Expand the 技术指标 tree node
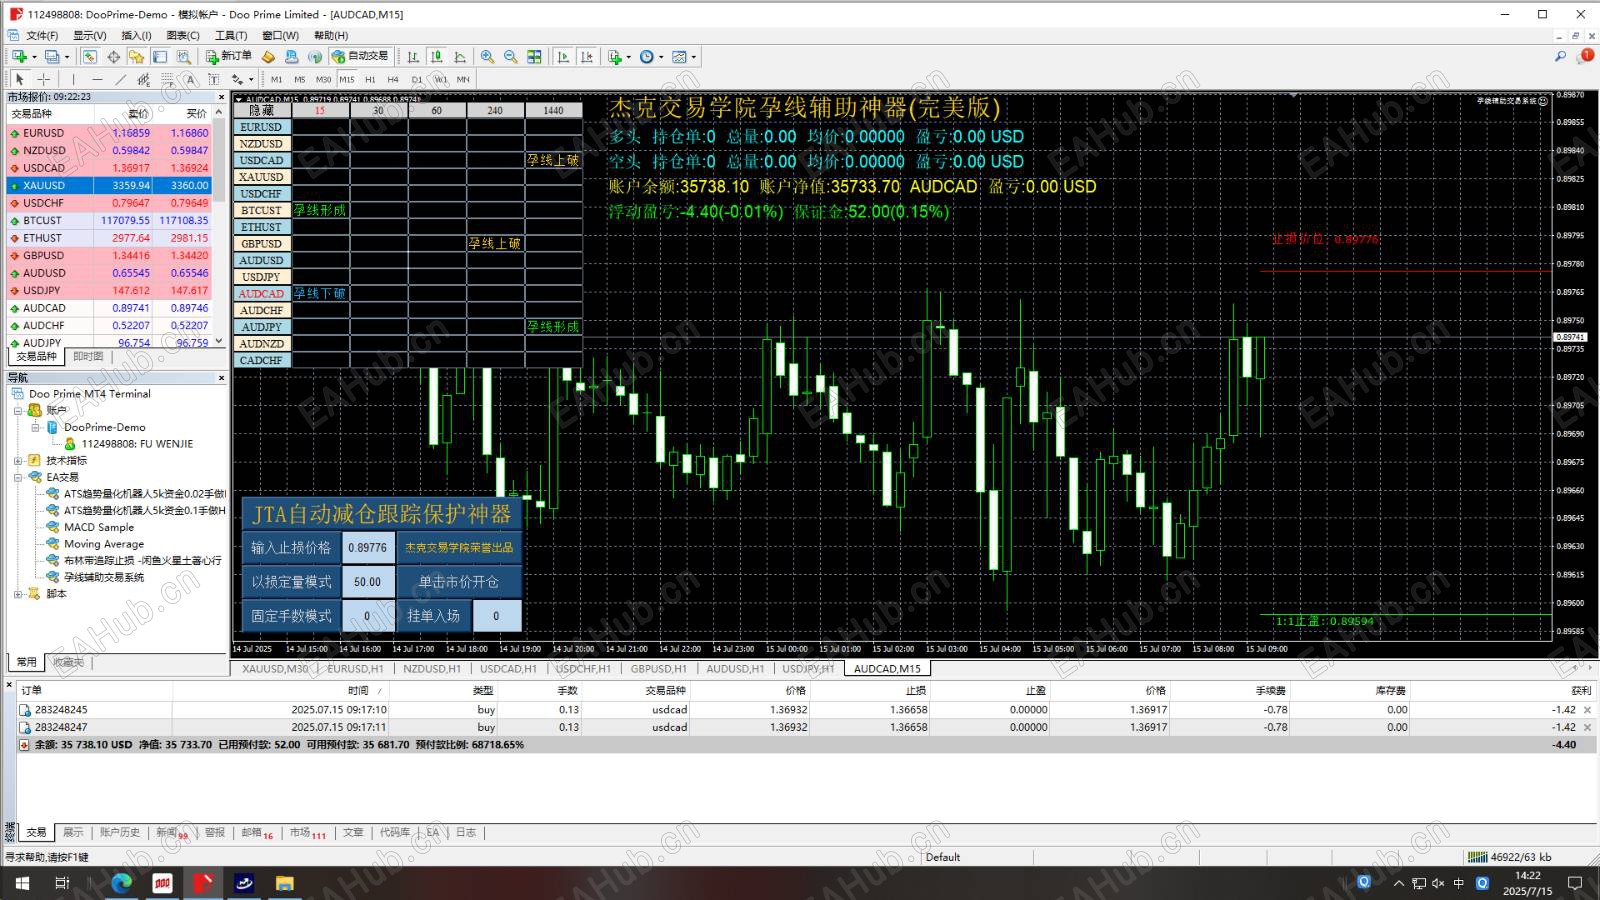1600x900 pixels. pos(18,461)
